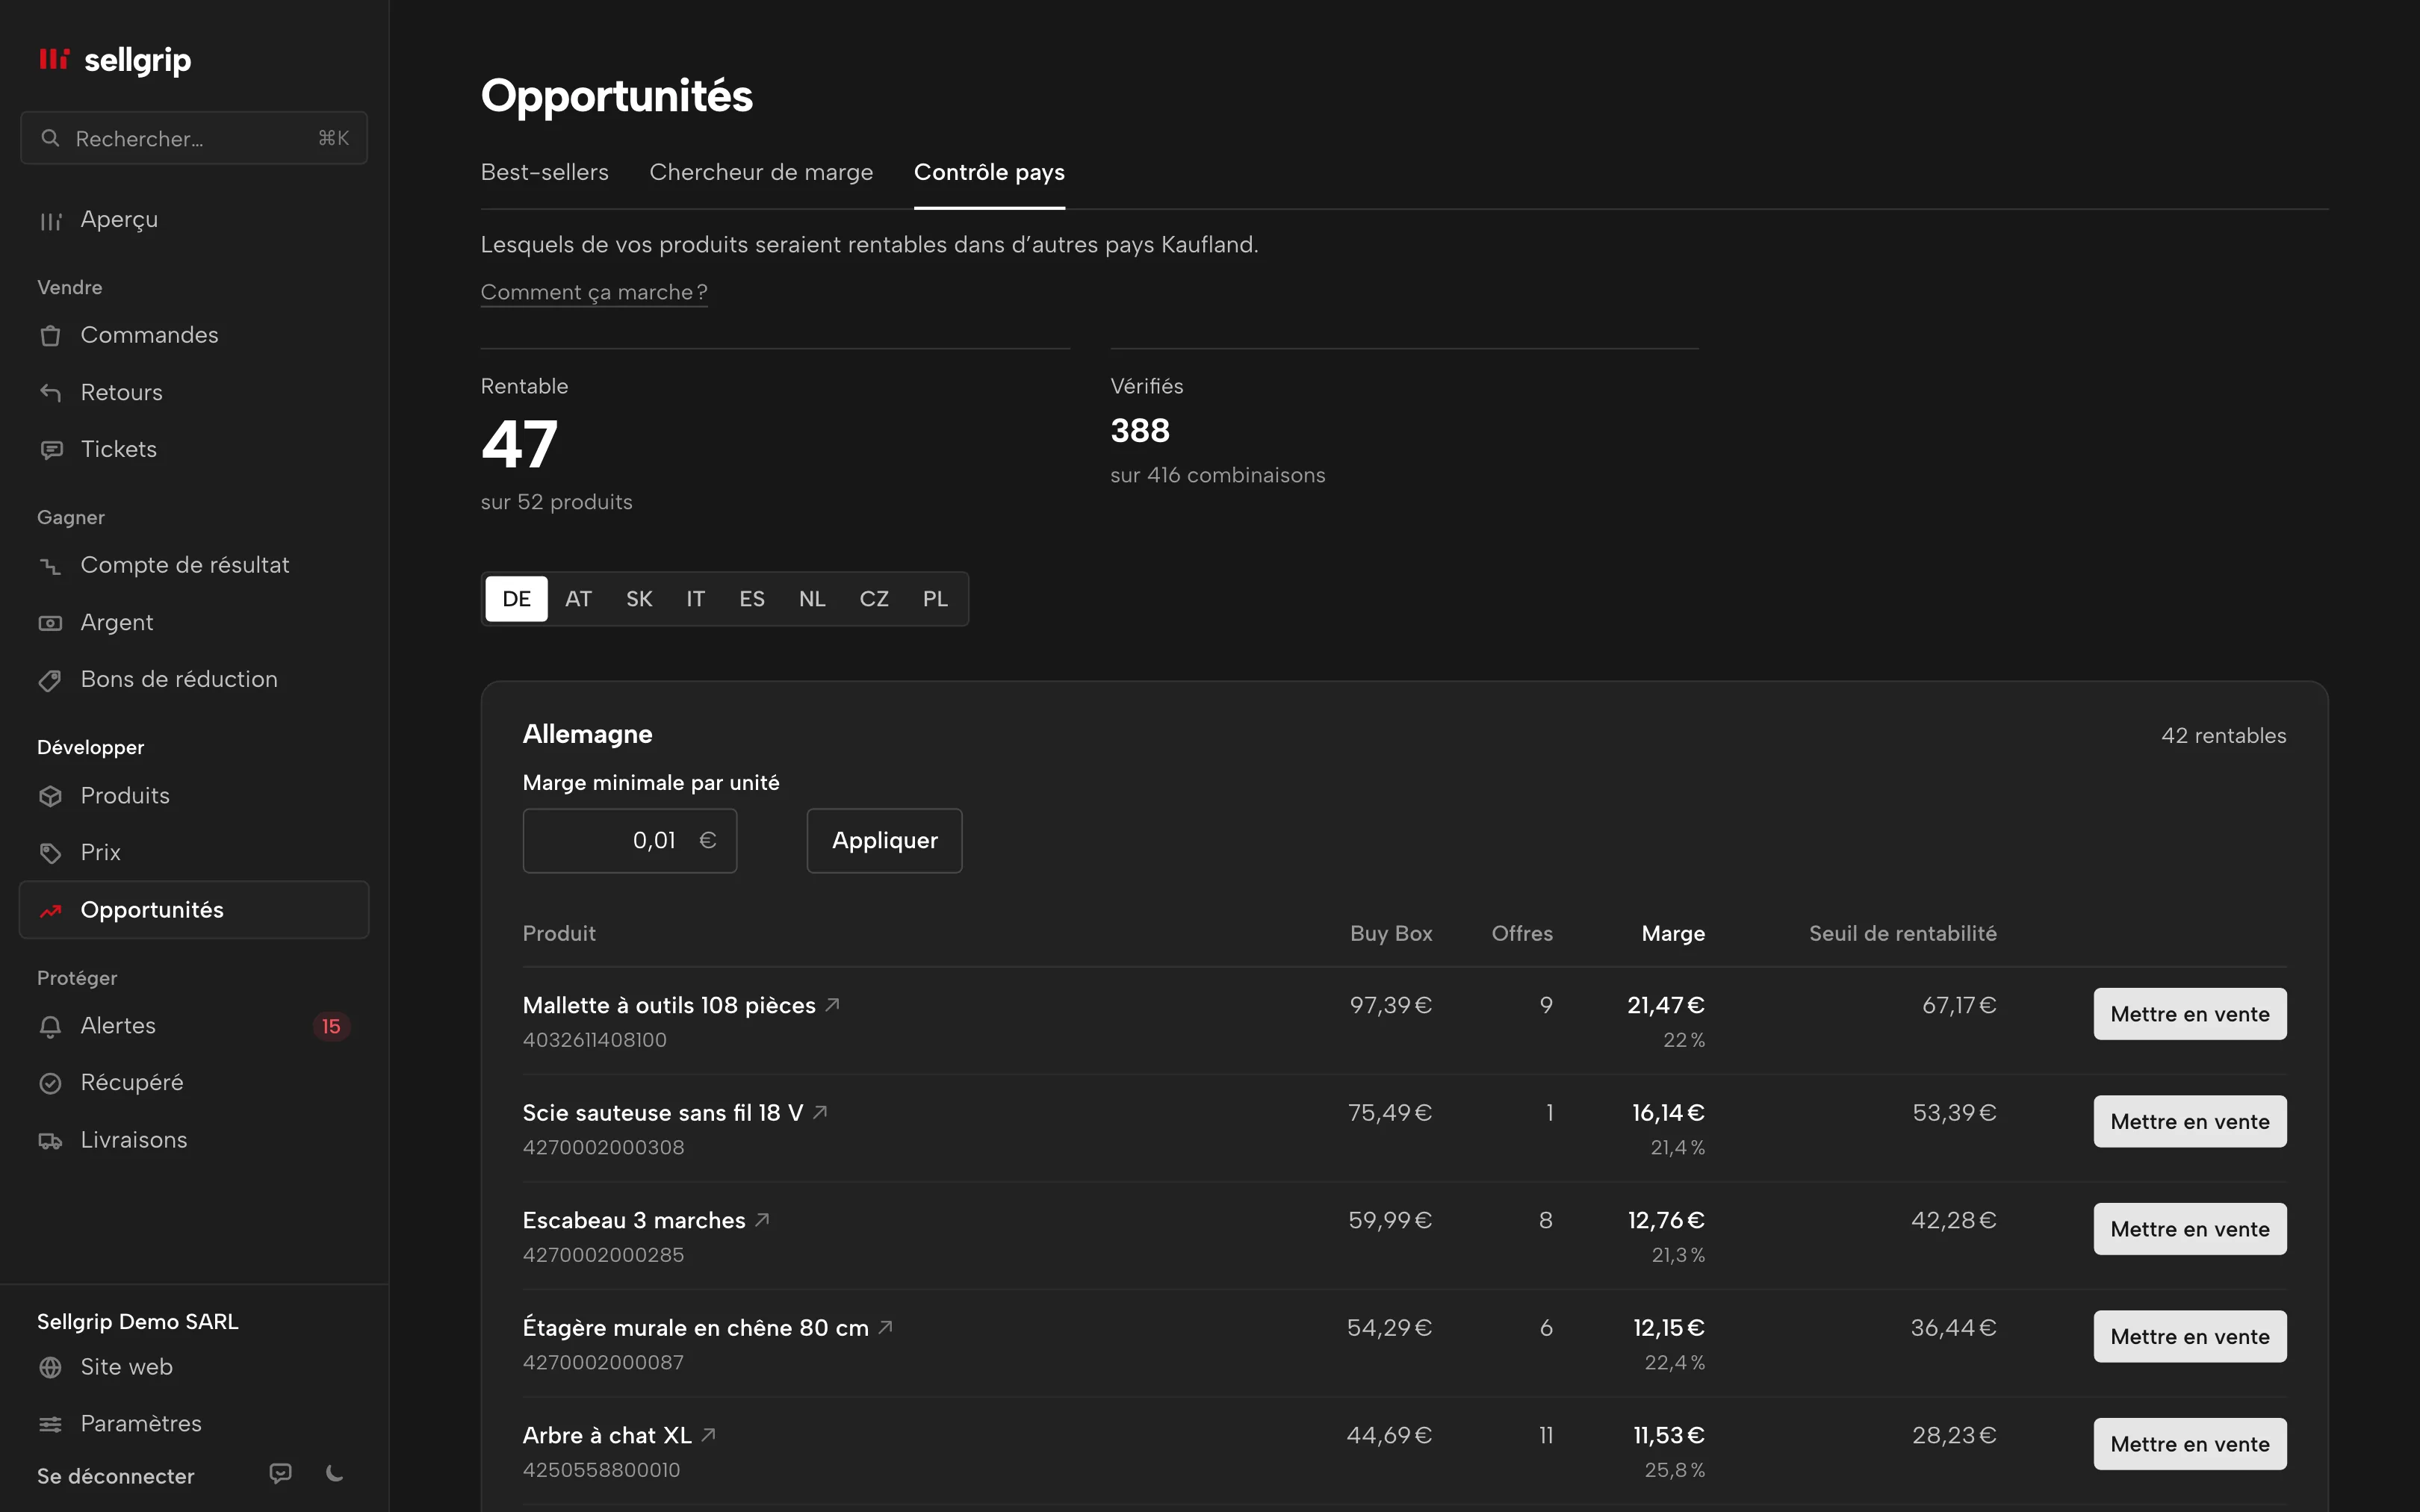The width and height of the screenshot is (2420, 1512).
Task: Click the Rechercher search box
Action: [194, 138]
